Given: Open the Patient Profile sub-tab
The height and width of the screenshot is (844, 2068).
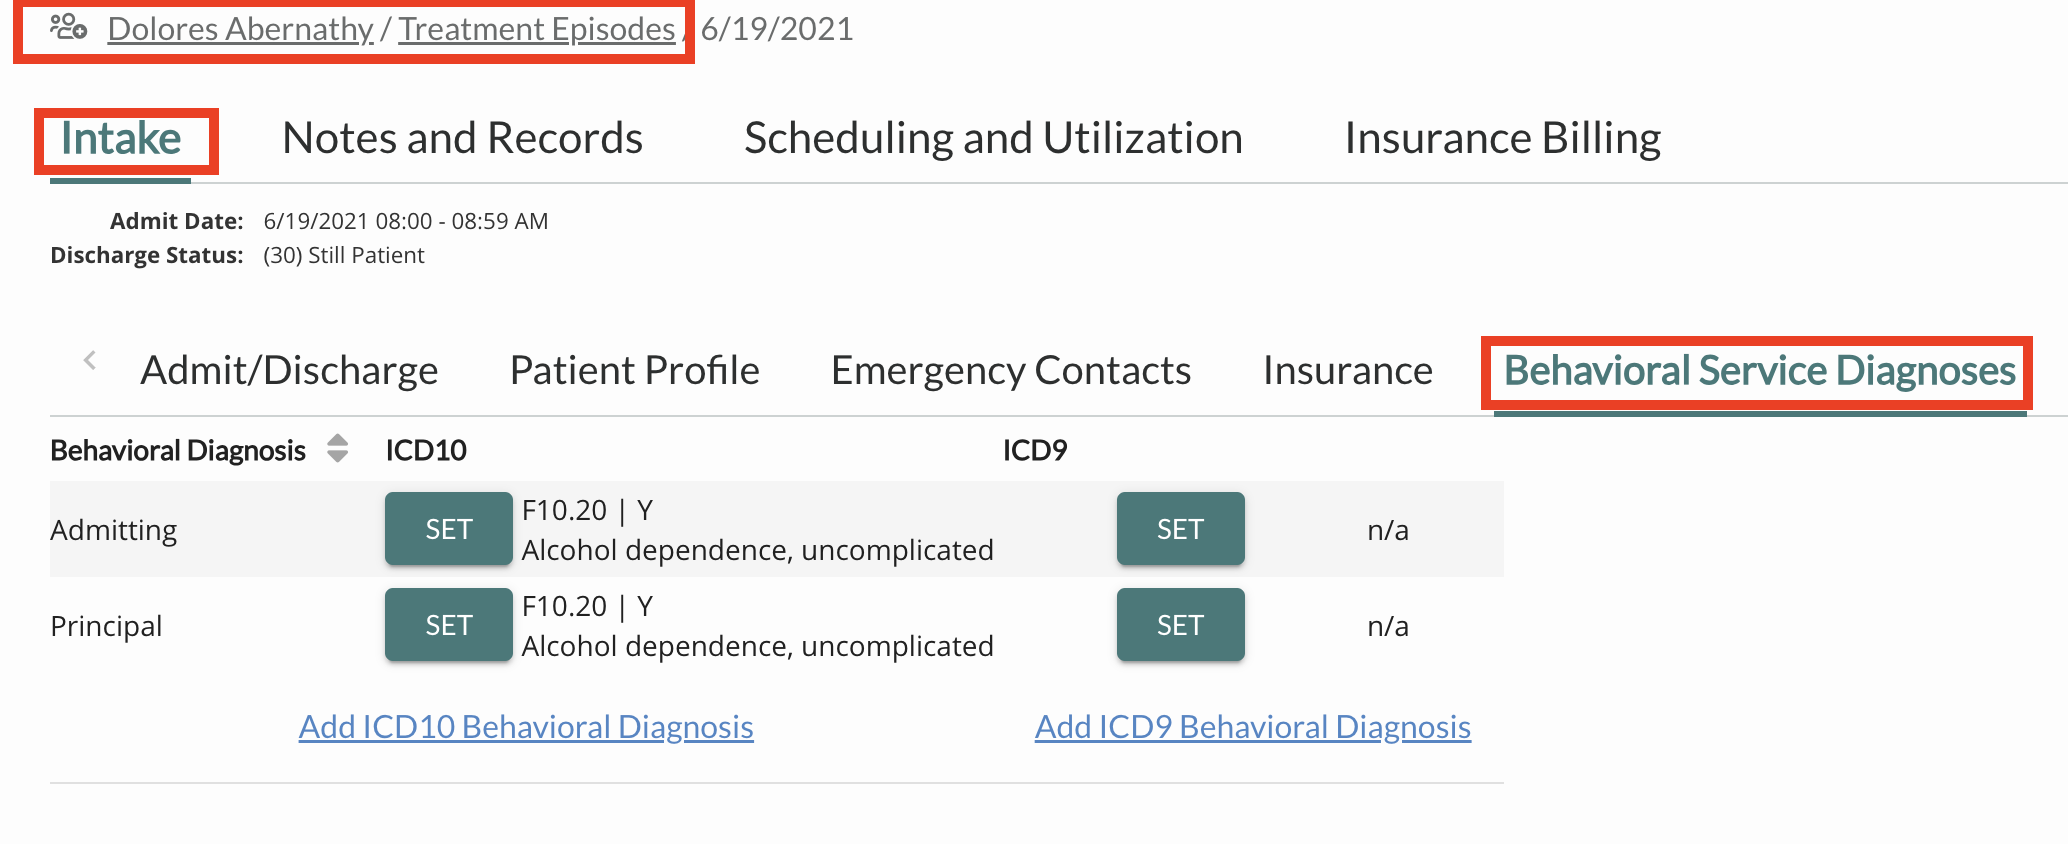Looking at the screenshot, I should [634, 370].
